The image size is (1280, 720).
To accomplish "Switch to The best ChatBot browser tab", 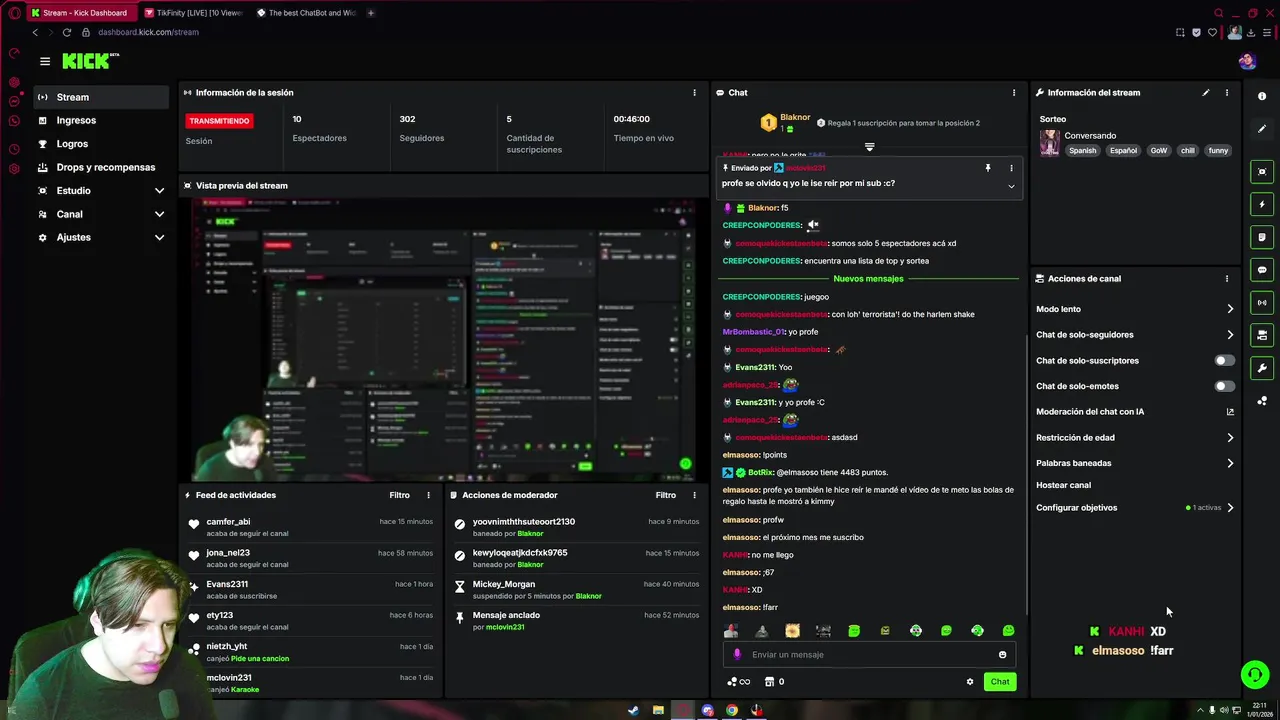I will click(305, 13).
